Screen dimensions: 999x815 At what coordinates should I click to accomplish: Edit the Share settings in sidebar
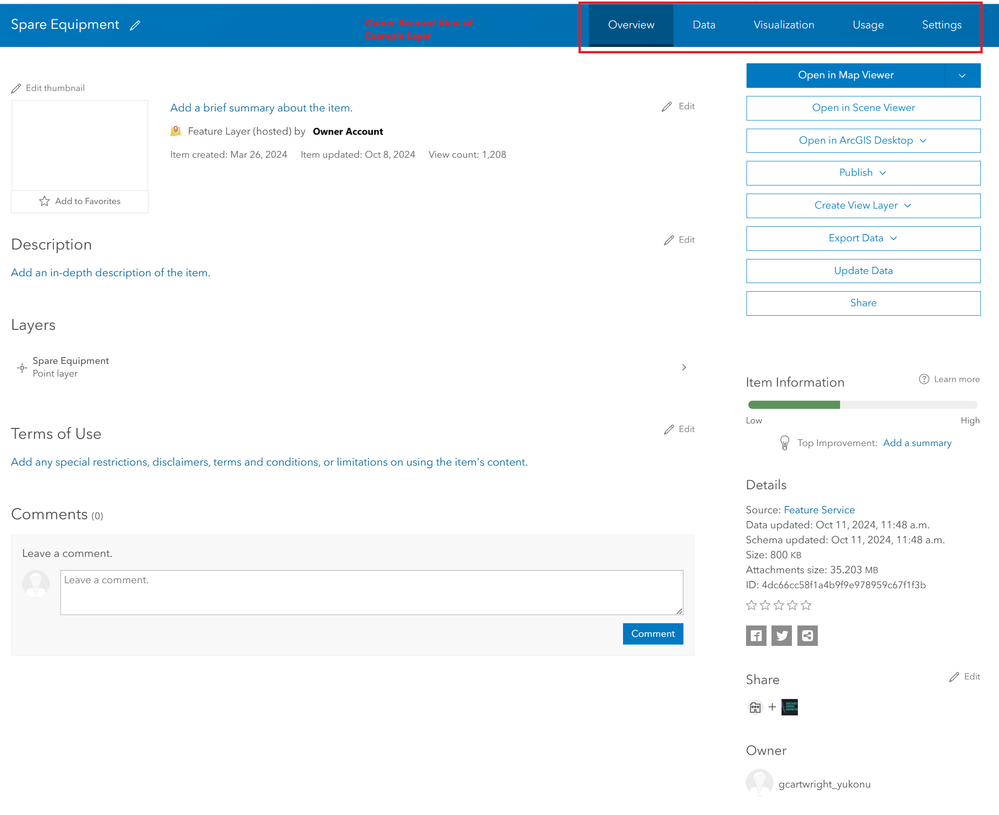(965, 677)
